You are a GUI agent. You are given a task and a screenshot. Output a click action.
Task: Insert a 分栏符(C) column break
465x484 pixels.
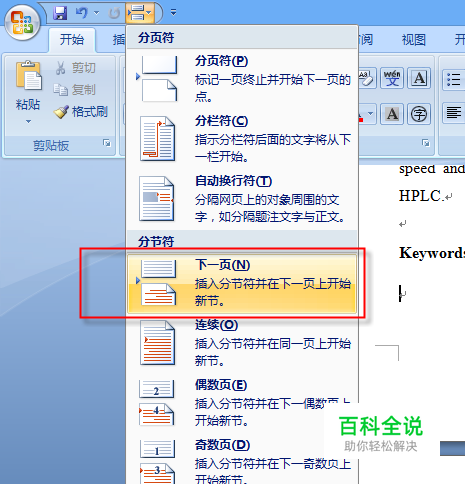242,139
